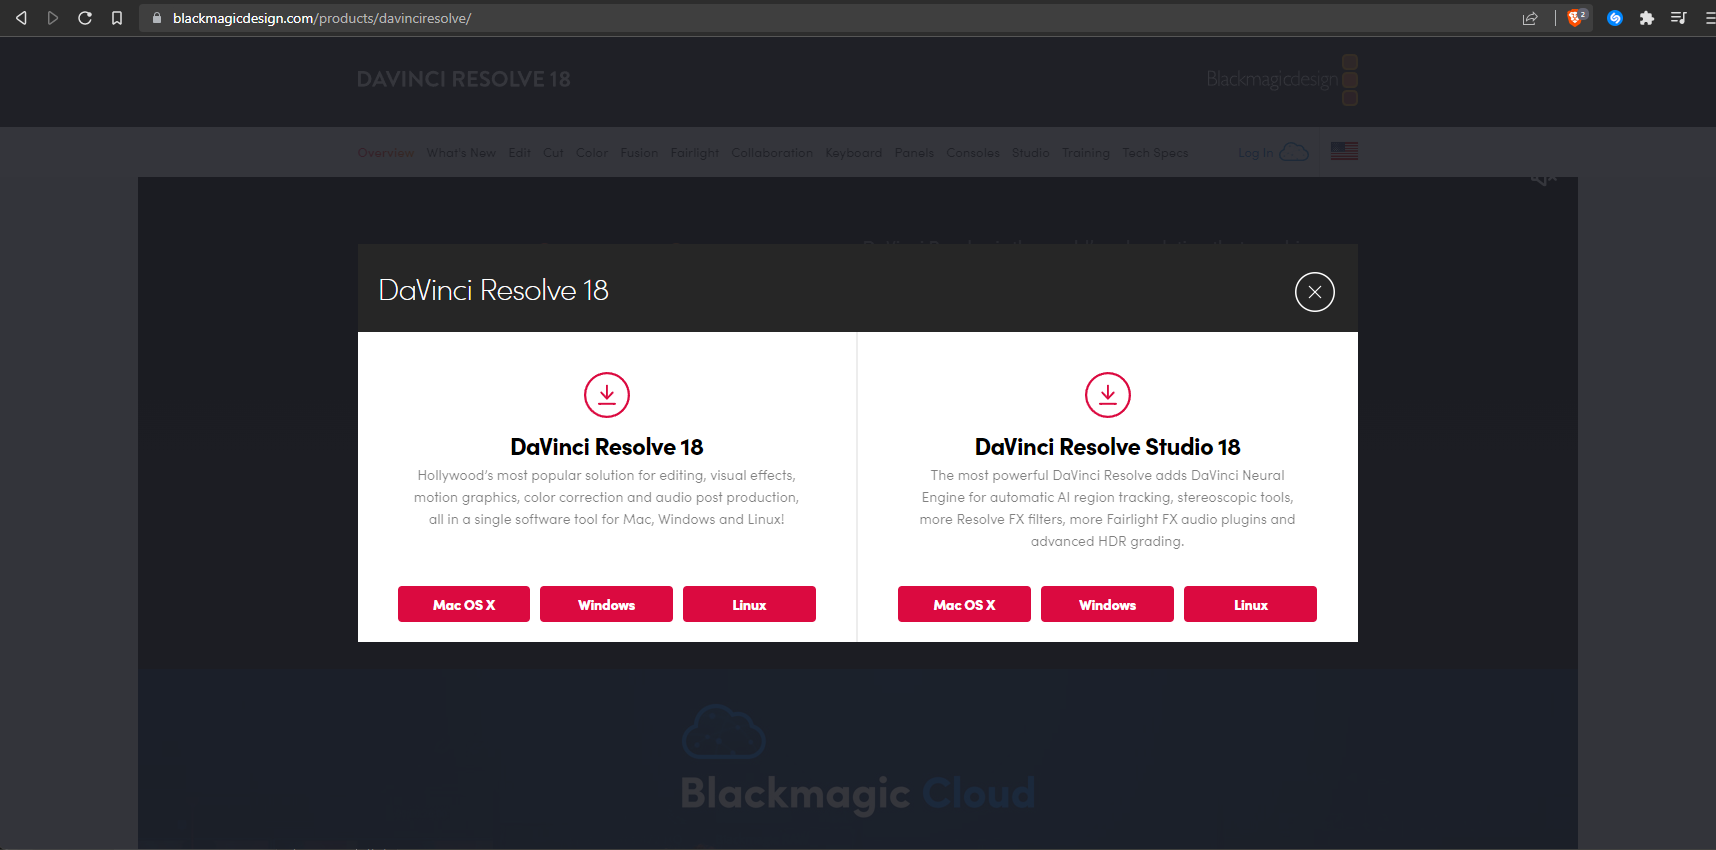Screen dimensions: 1716x850
Task: Open the Collaboration navigation tab
Action: click(772, 153)
